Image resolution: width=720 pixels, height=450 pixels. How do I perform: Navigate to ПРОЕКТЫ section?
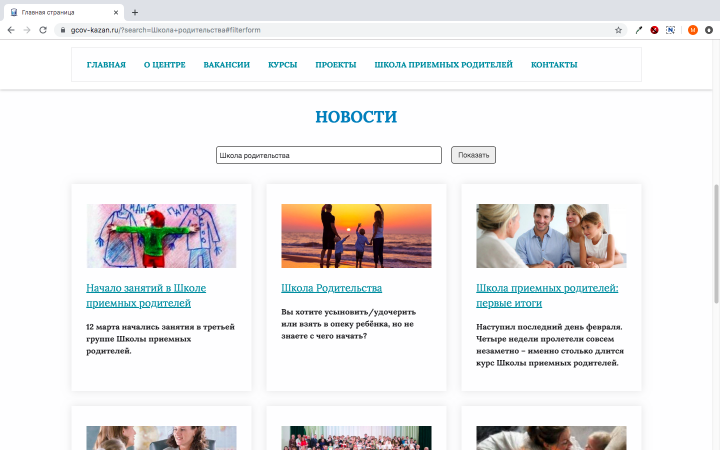pos(336,65)
